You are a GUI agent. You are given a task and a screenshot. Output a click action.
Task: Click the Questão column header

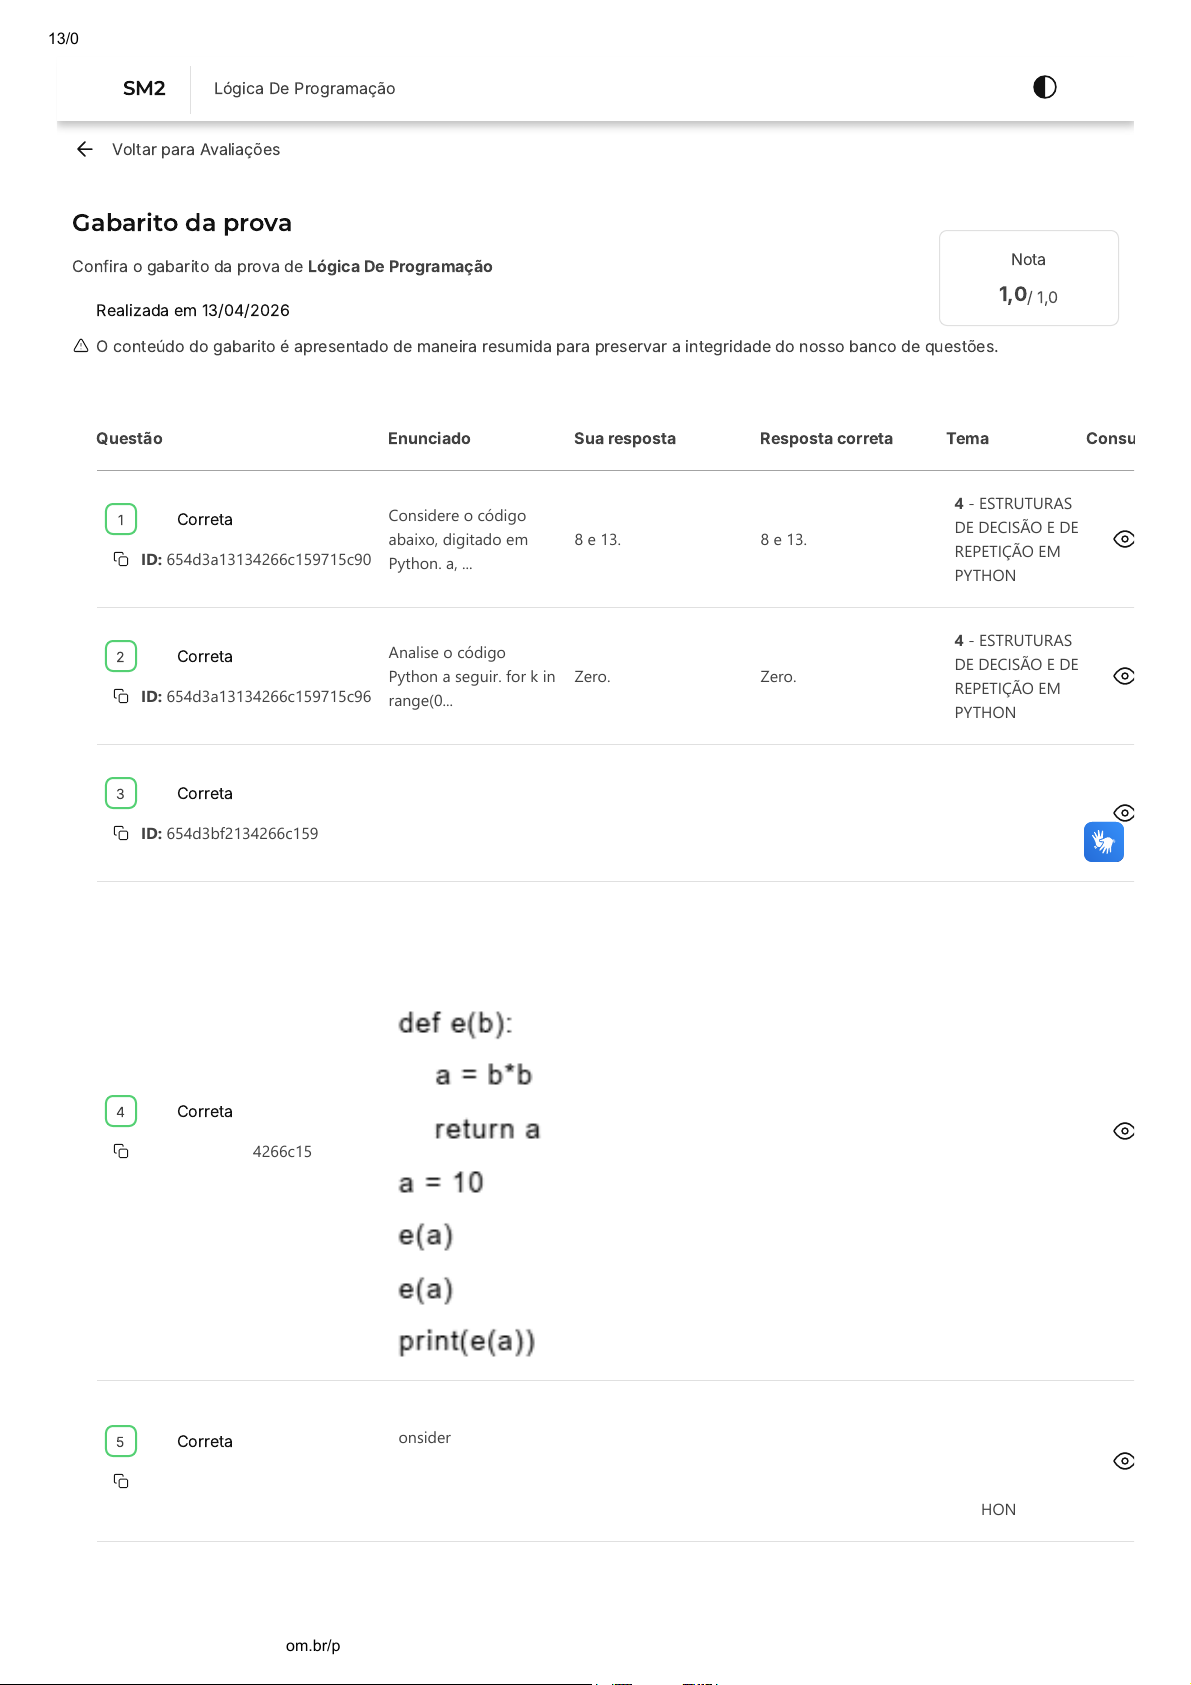[129, 438]
